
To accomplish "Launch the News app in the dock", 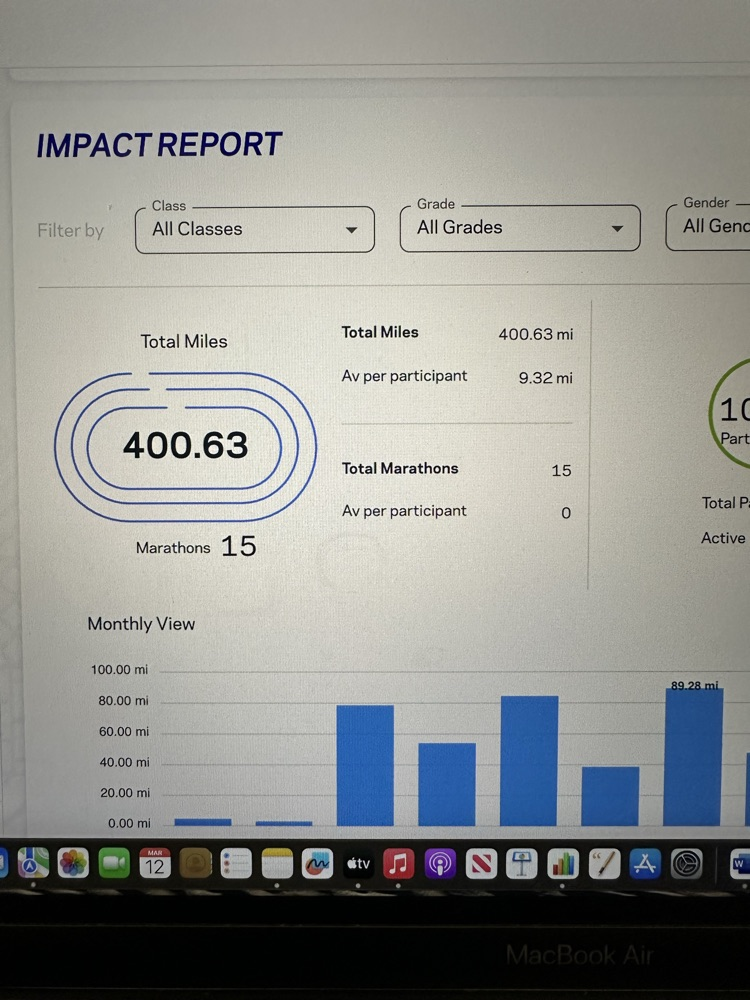I will [x=481, y=863].
